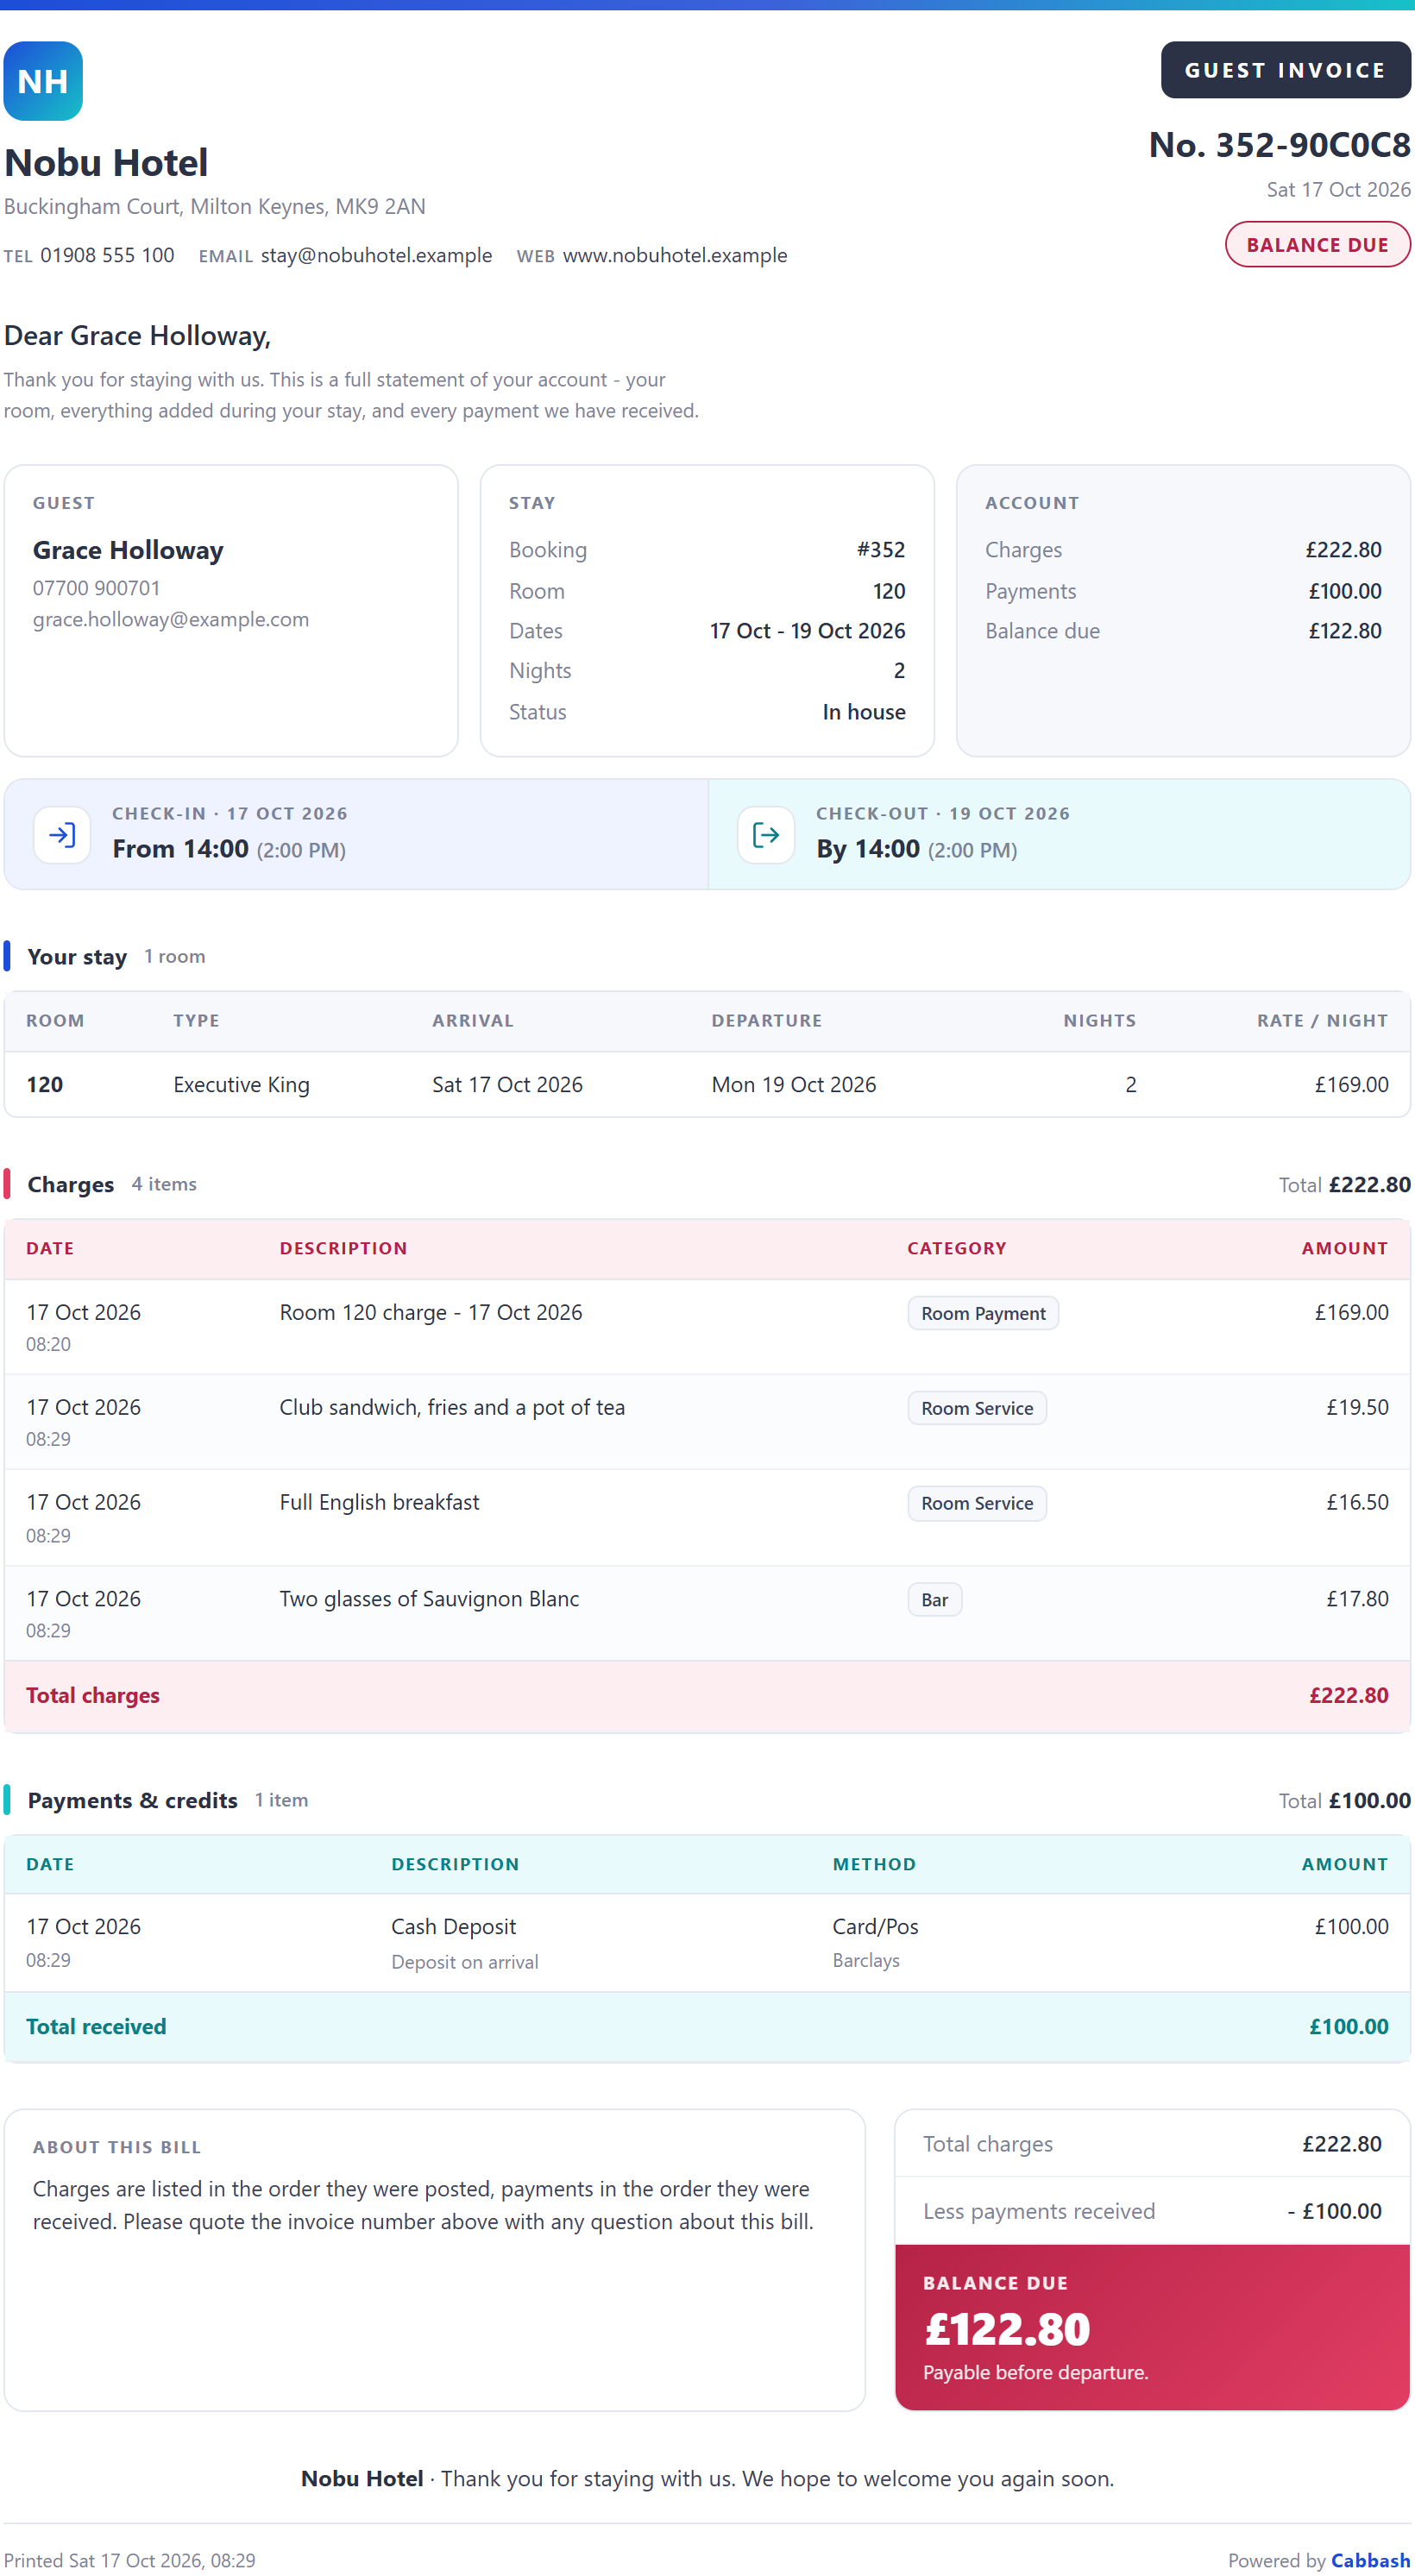Click the NH hotel logo icon
Viewport: 1415px width, 2576px height.
[43, 81]
